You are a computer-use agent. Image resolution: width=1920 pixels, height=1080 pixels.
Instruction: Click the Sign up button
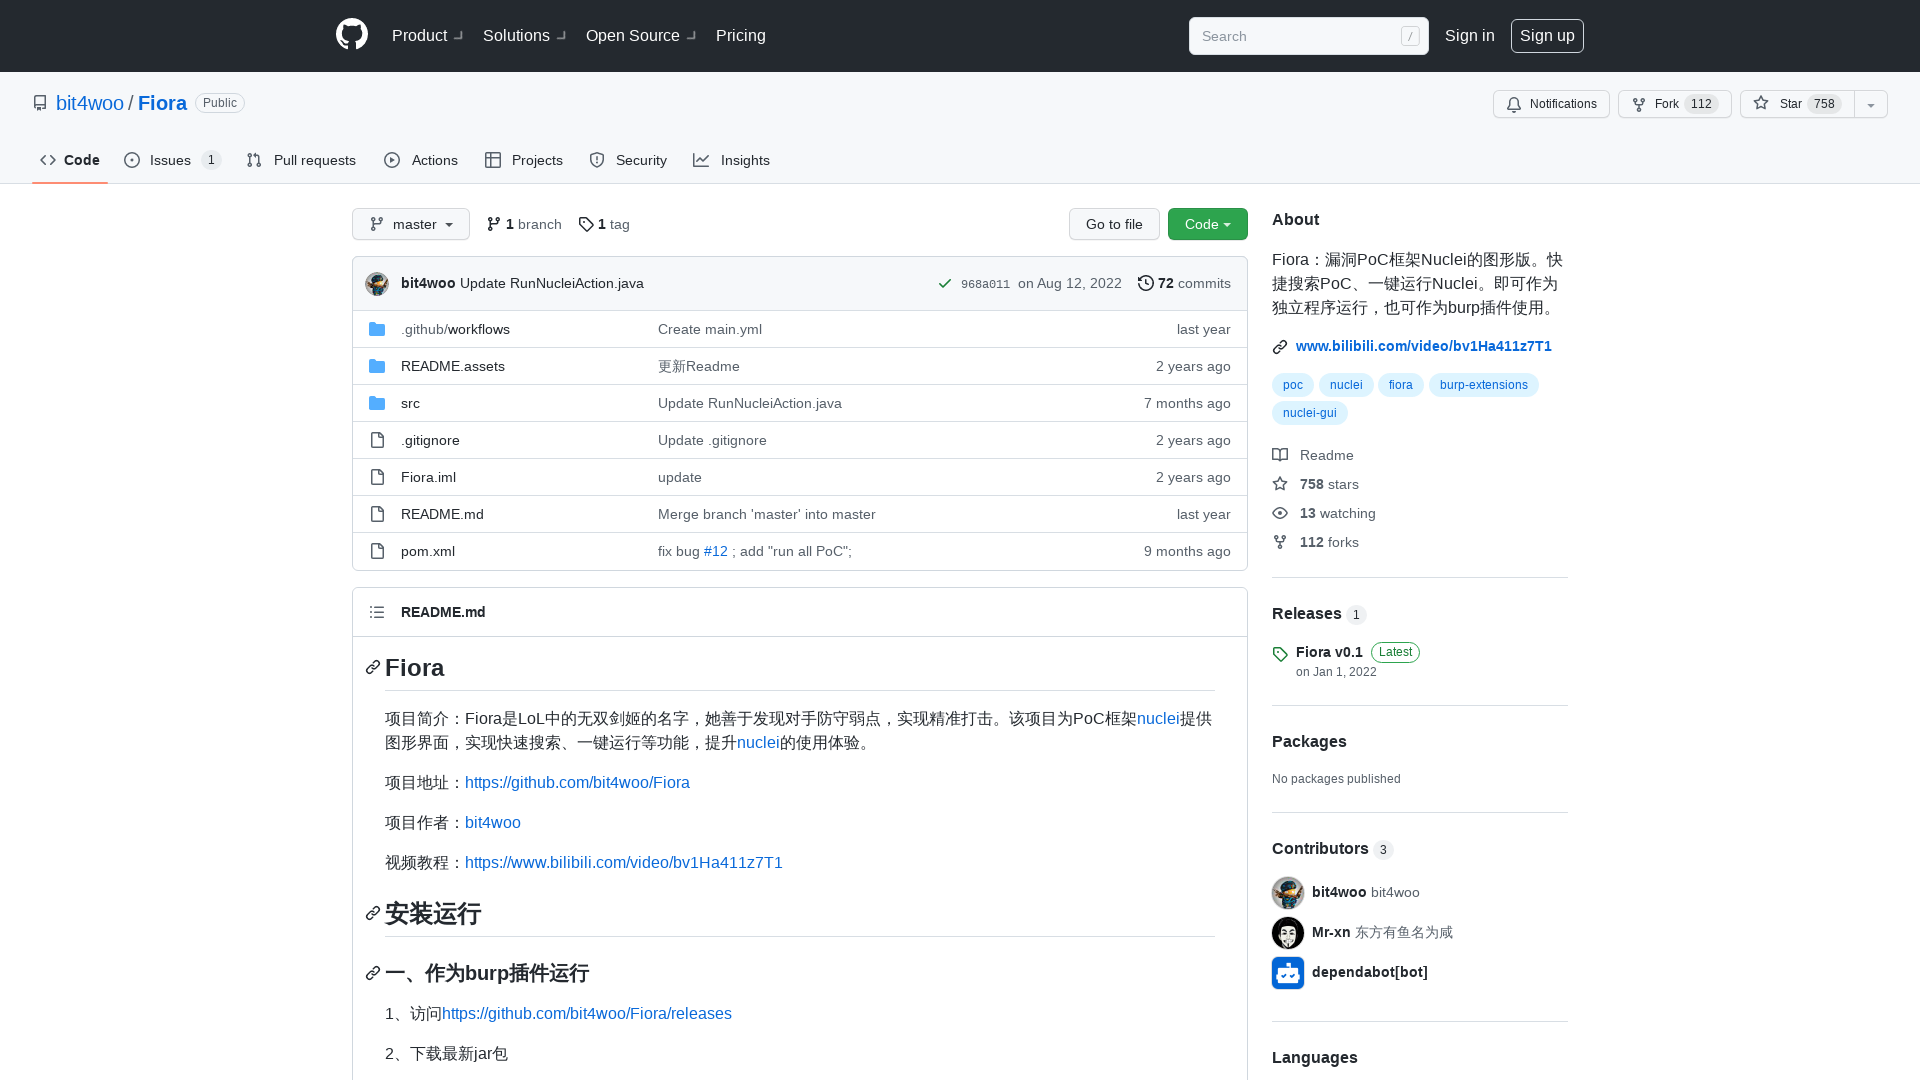click(x=1547, y=36)
